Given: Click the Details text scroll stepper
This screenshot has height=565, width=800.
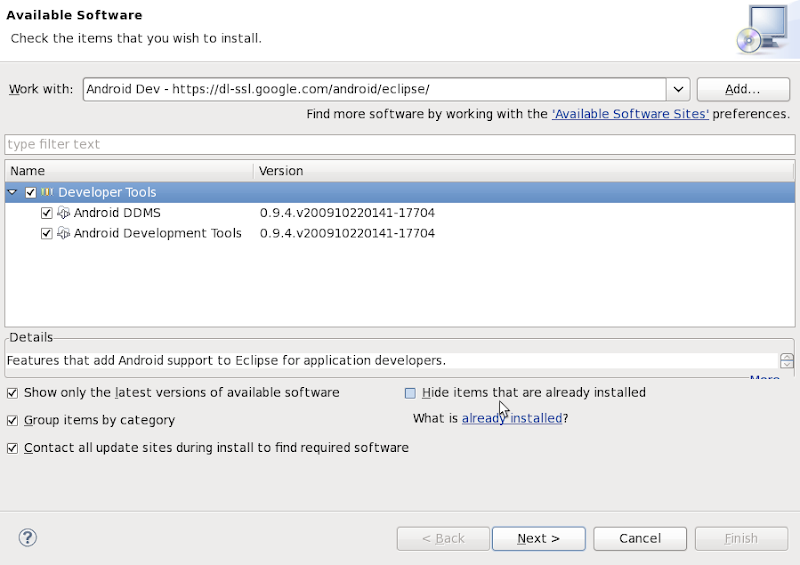Looking at the screenshot, I should (787, 361).
